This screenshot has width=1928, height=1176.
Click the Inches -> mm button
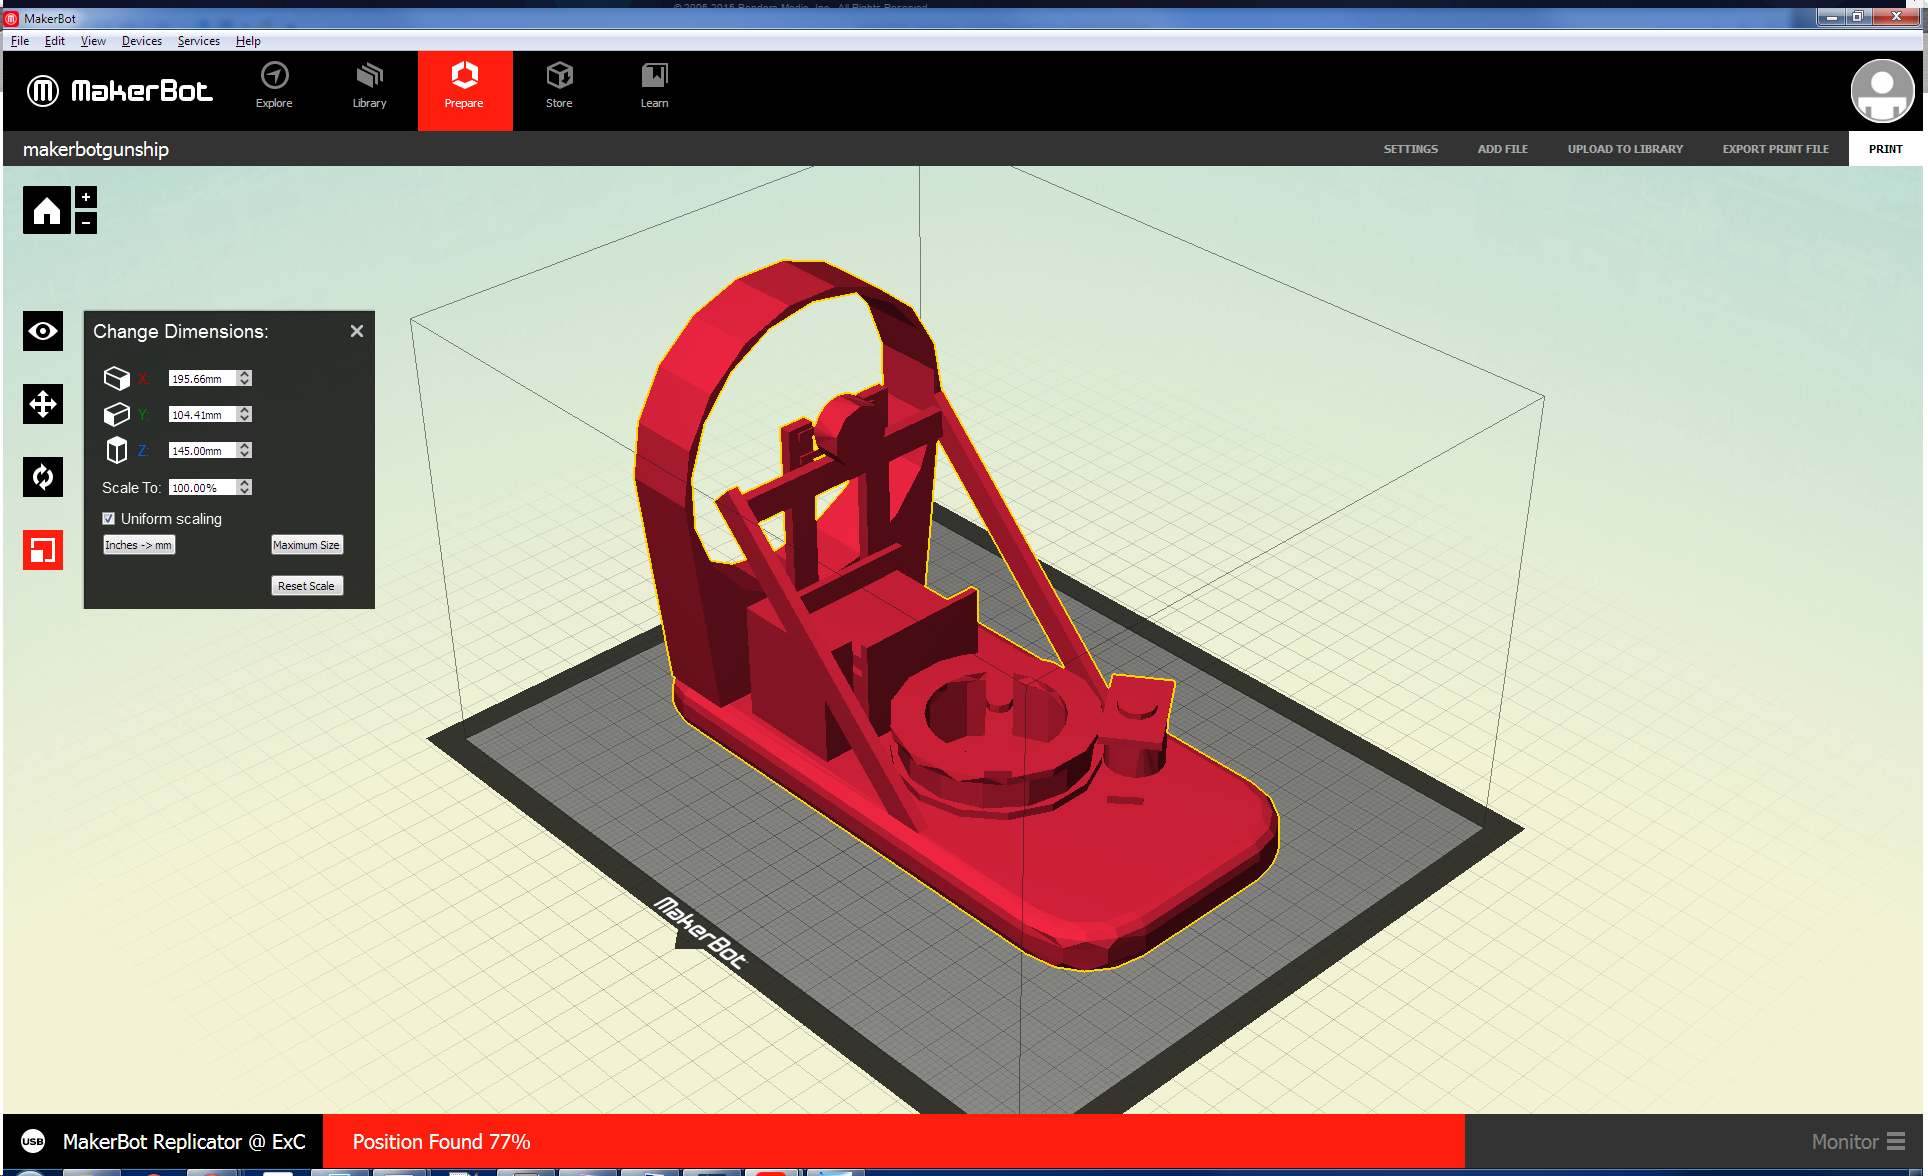pyautogui.click(x=139, y=545)
